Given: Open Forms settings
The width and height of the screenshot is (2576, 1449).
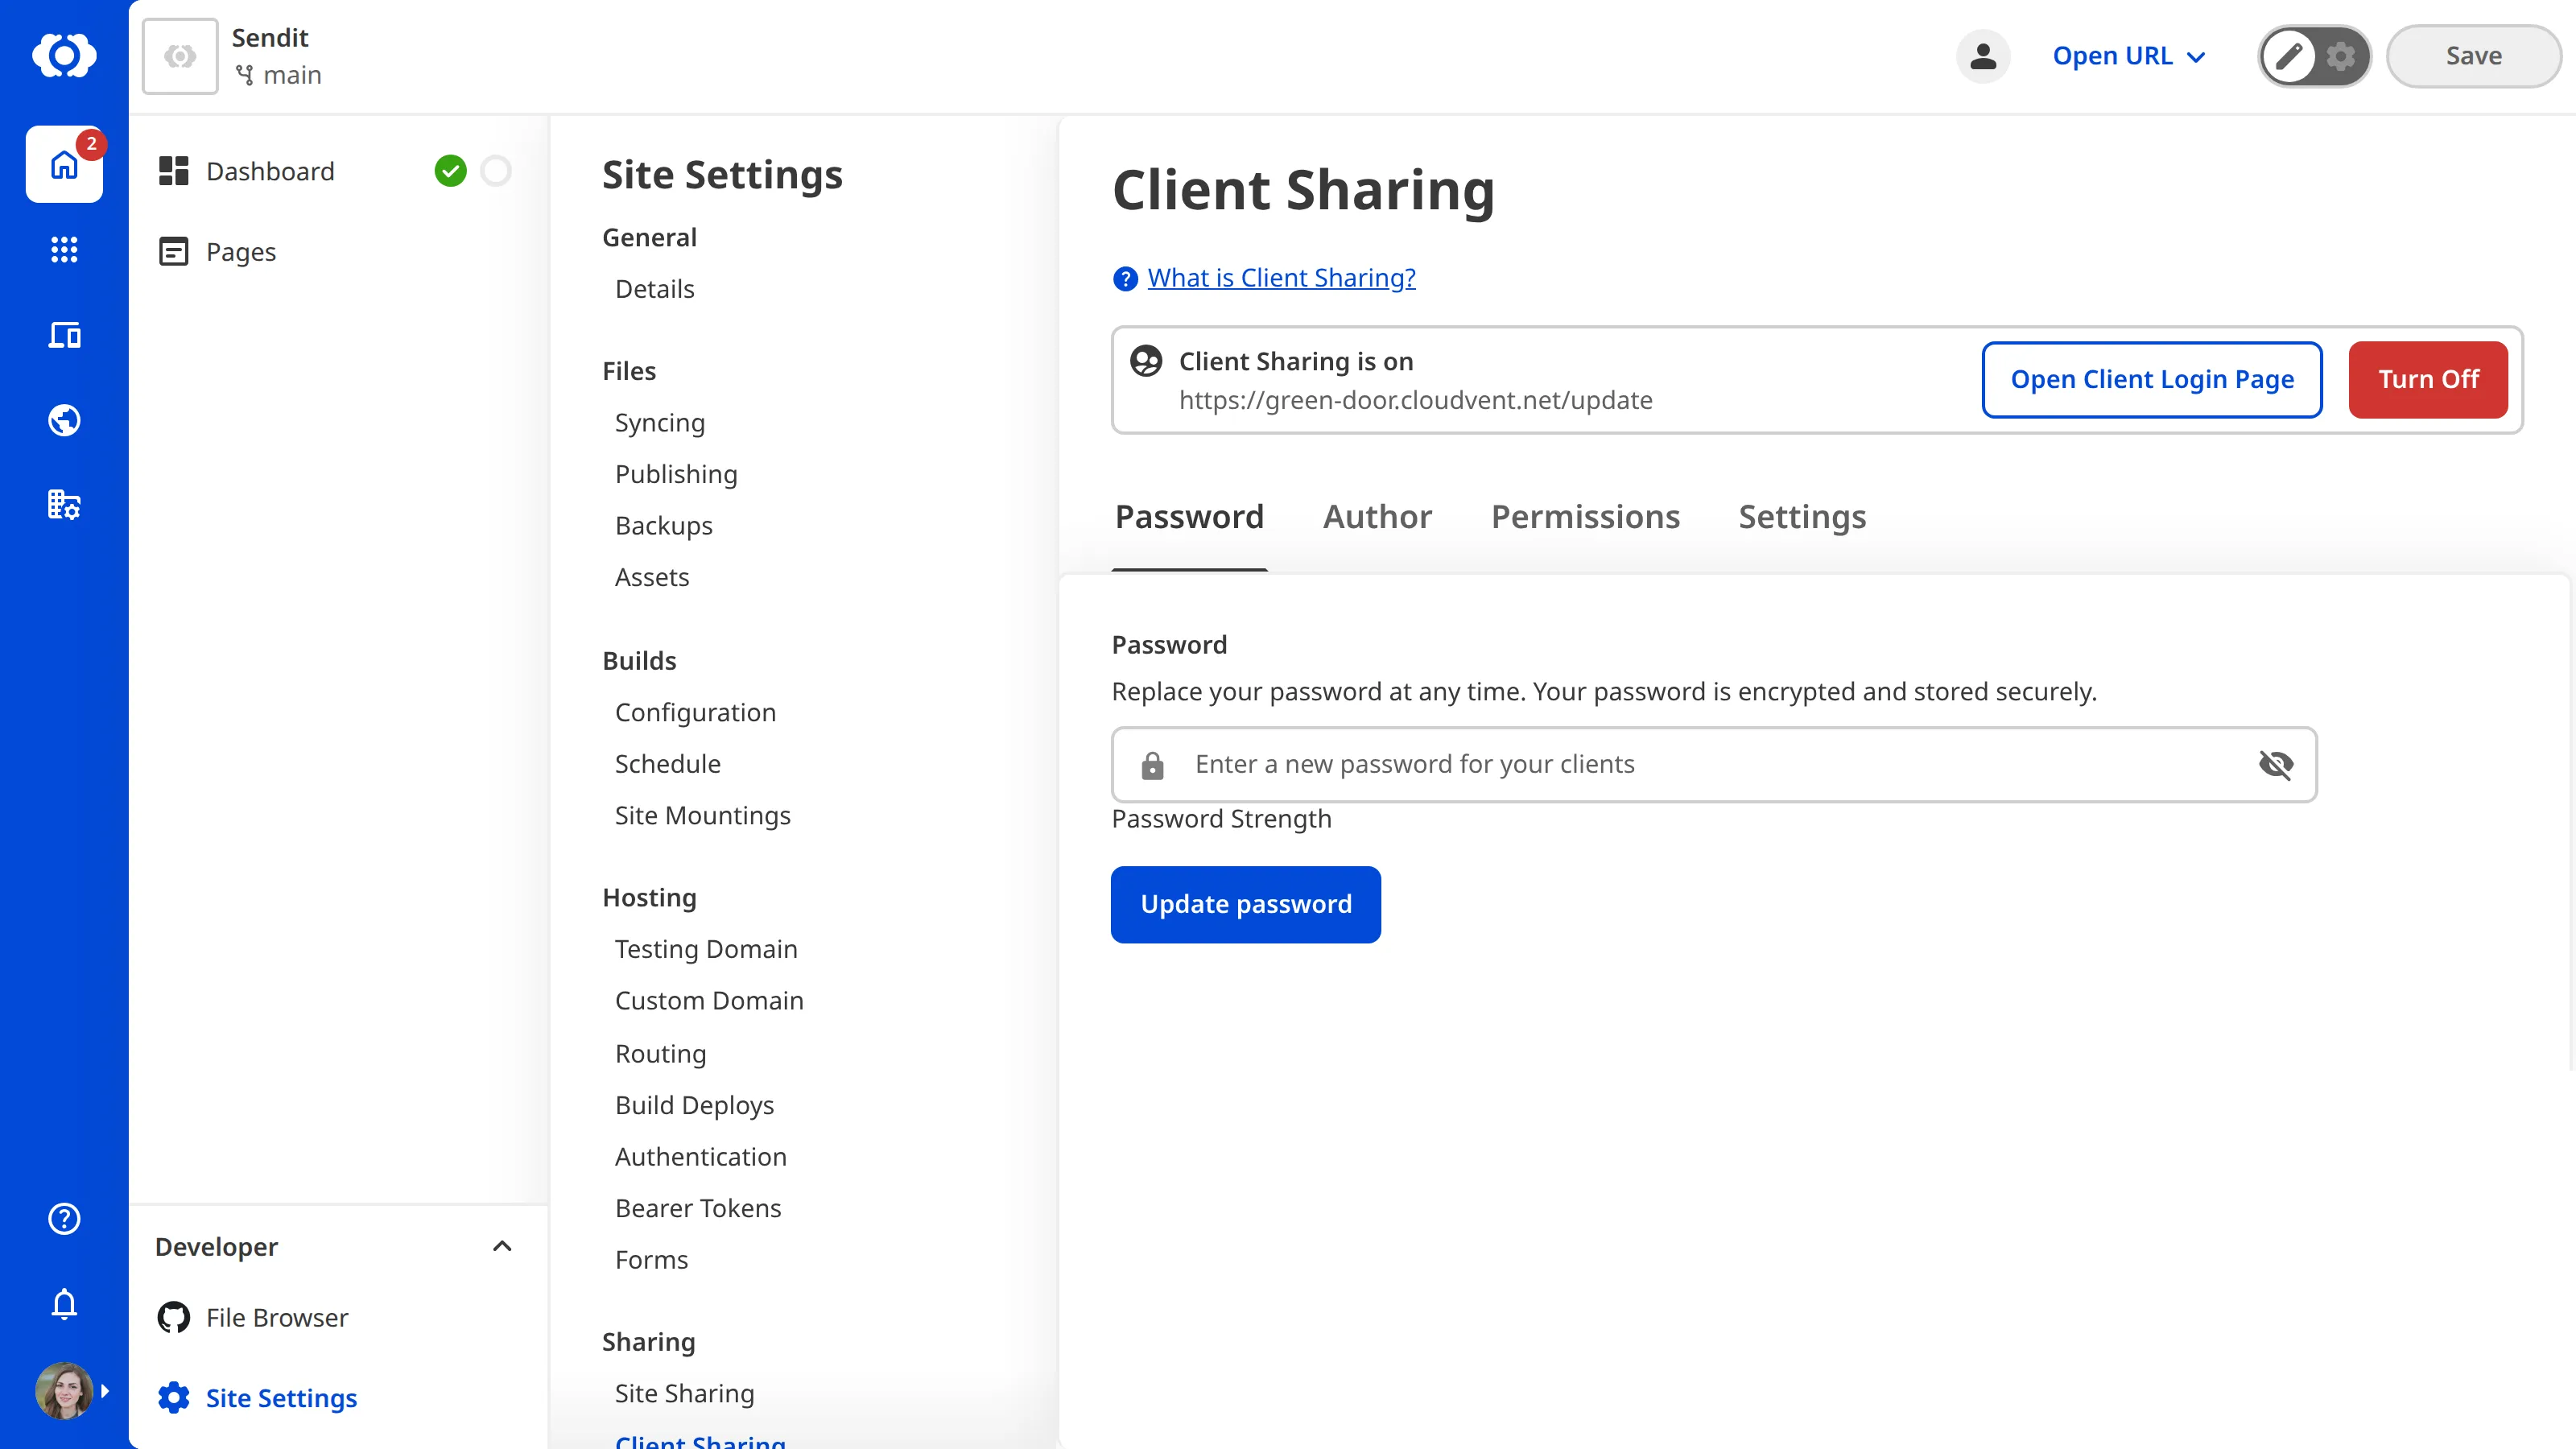Looking at the screenshot, I should pos(651,1260).
